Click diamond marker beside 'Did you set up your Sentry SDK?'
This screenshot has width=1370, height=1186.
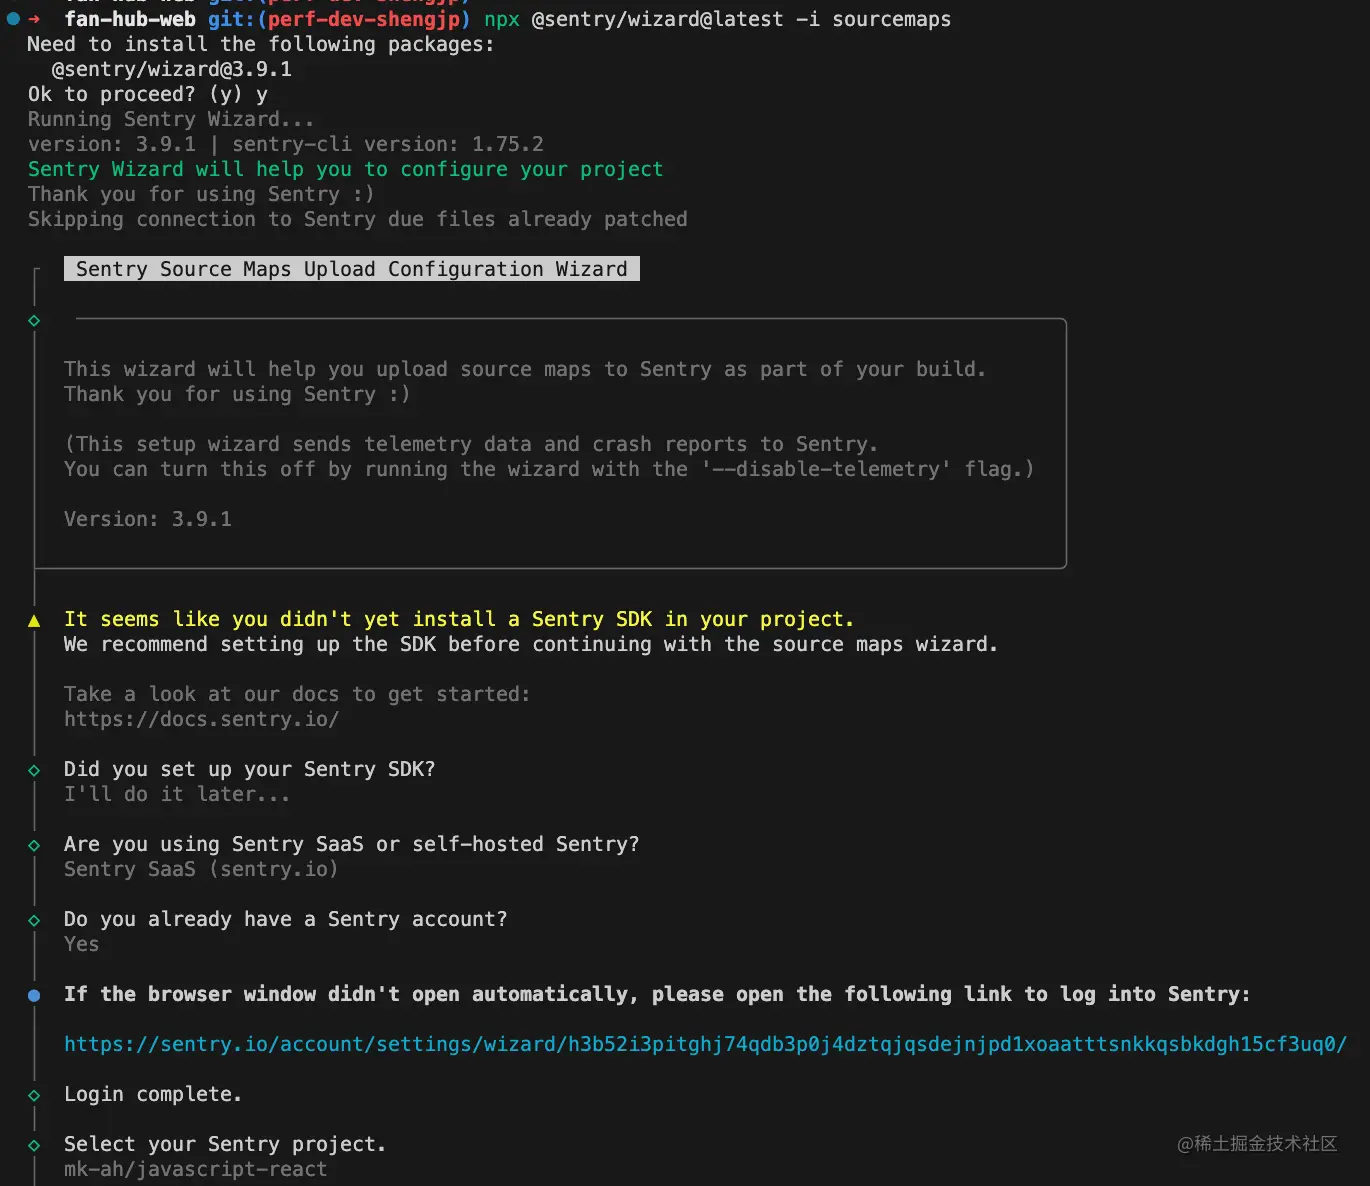point(34,770)
